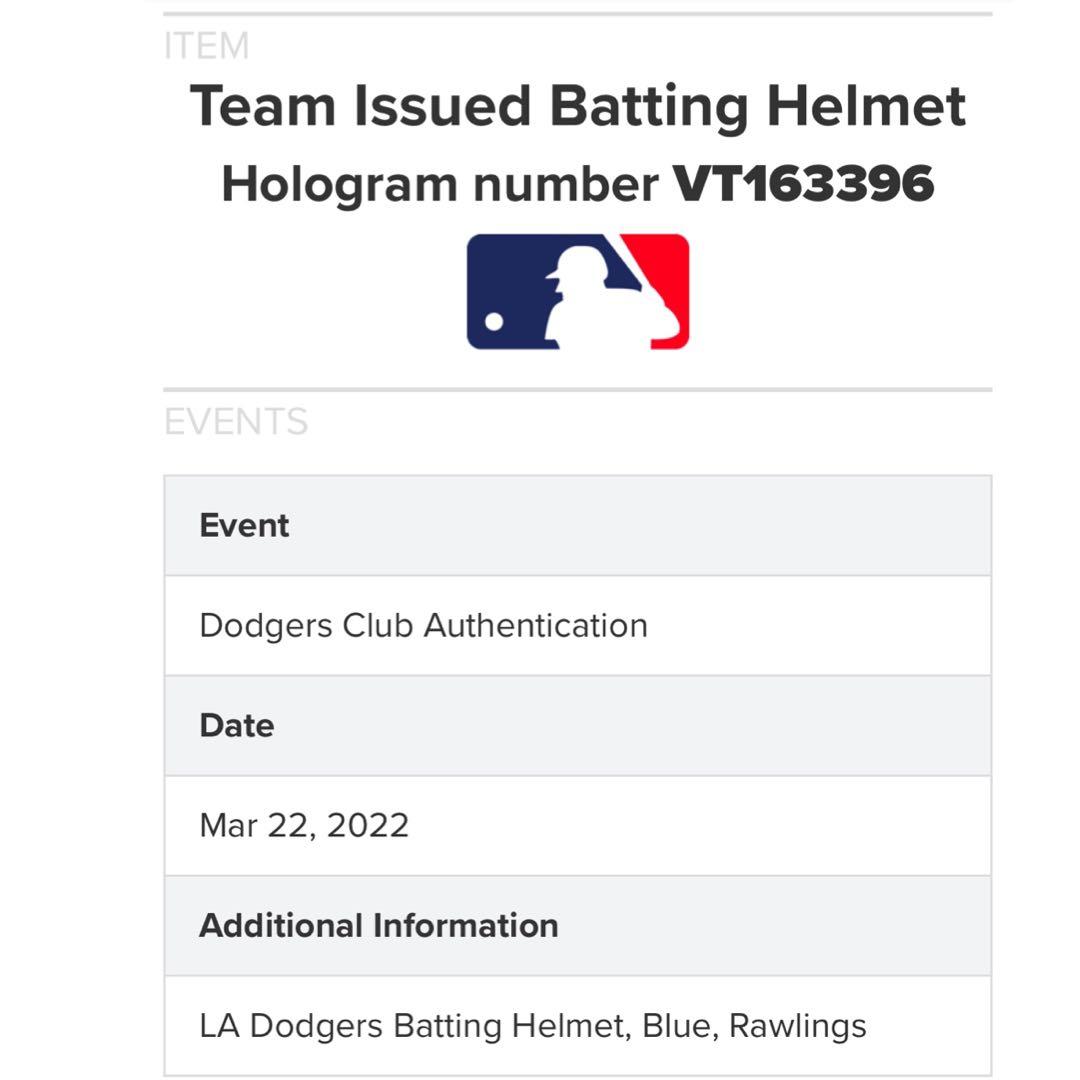Click the year 2022 in date
The height and width of the screenshot is (1080, 1080).
(367, 826)
